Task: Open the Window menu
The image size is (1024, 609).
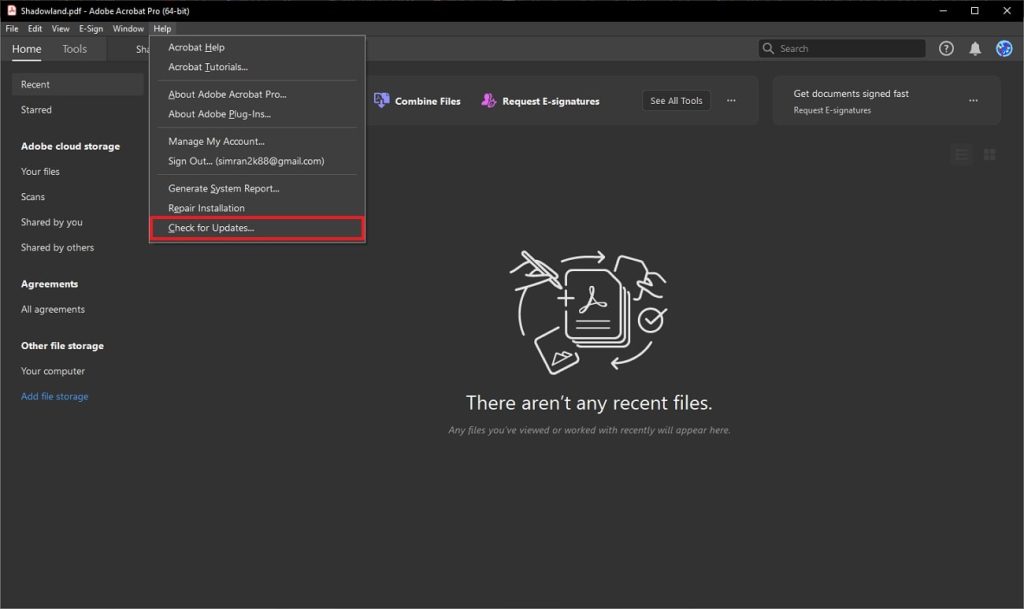Action: (x=128, y=29)
